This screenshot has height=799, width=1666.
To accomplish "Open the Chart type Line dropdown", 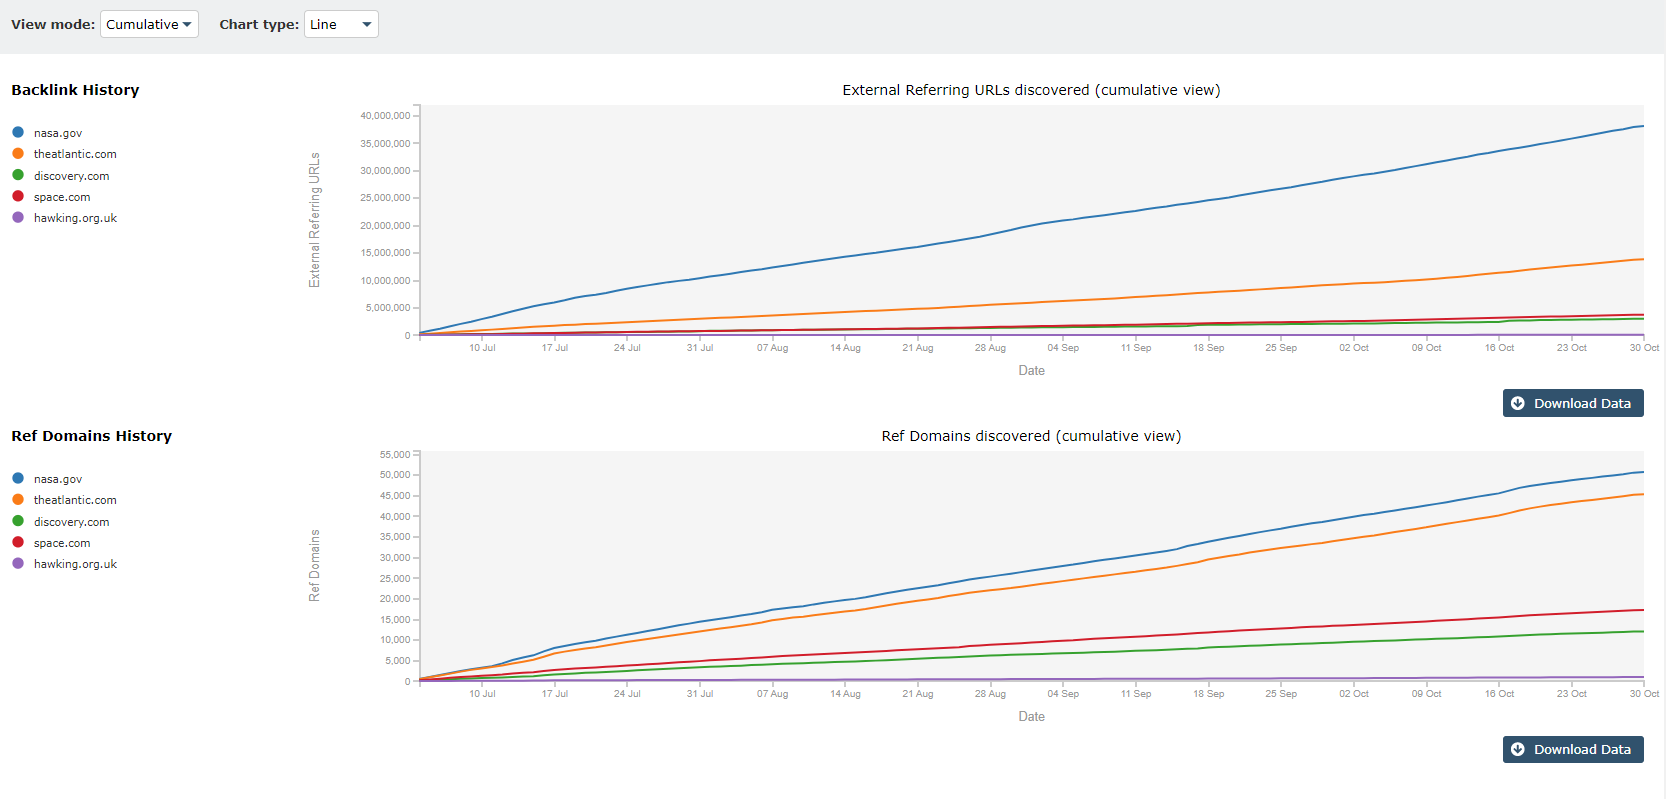I will pyautogui.click(x=341, y=24).
